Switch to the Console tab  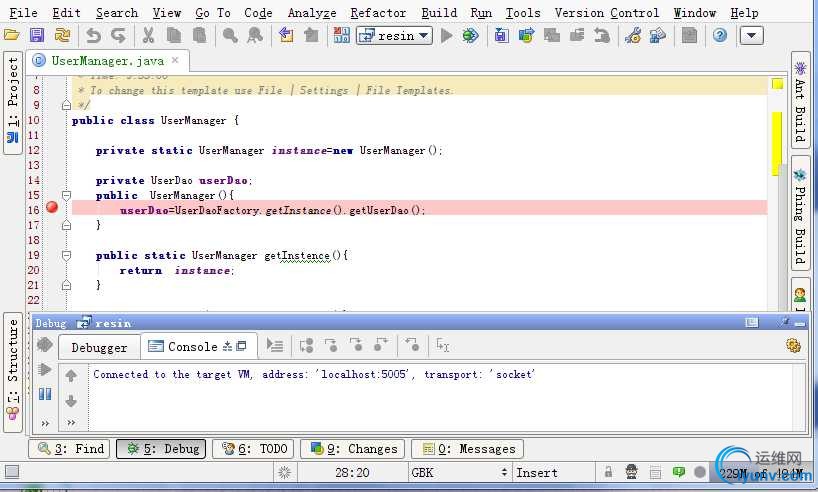click(198, 346)
